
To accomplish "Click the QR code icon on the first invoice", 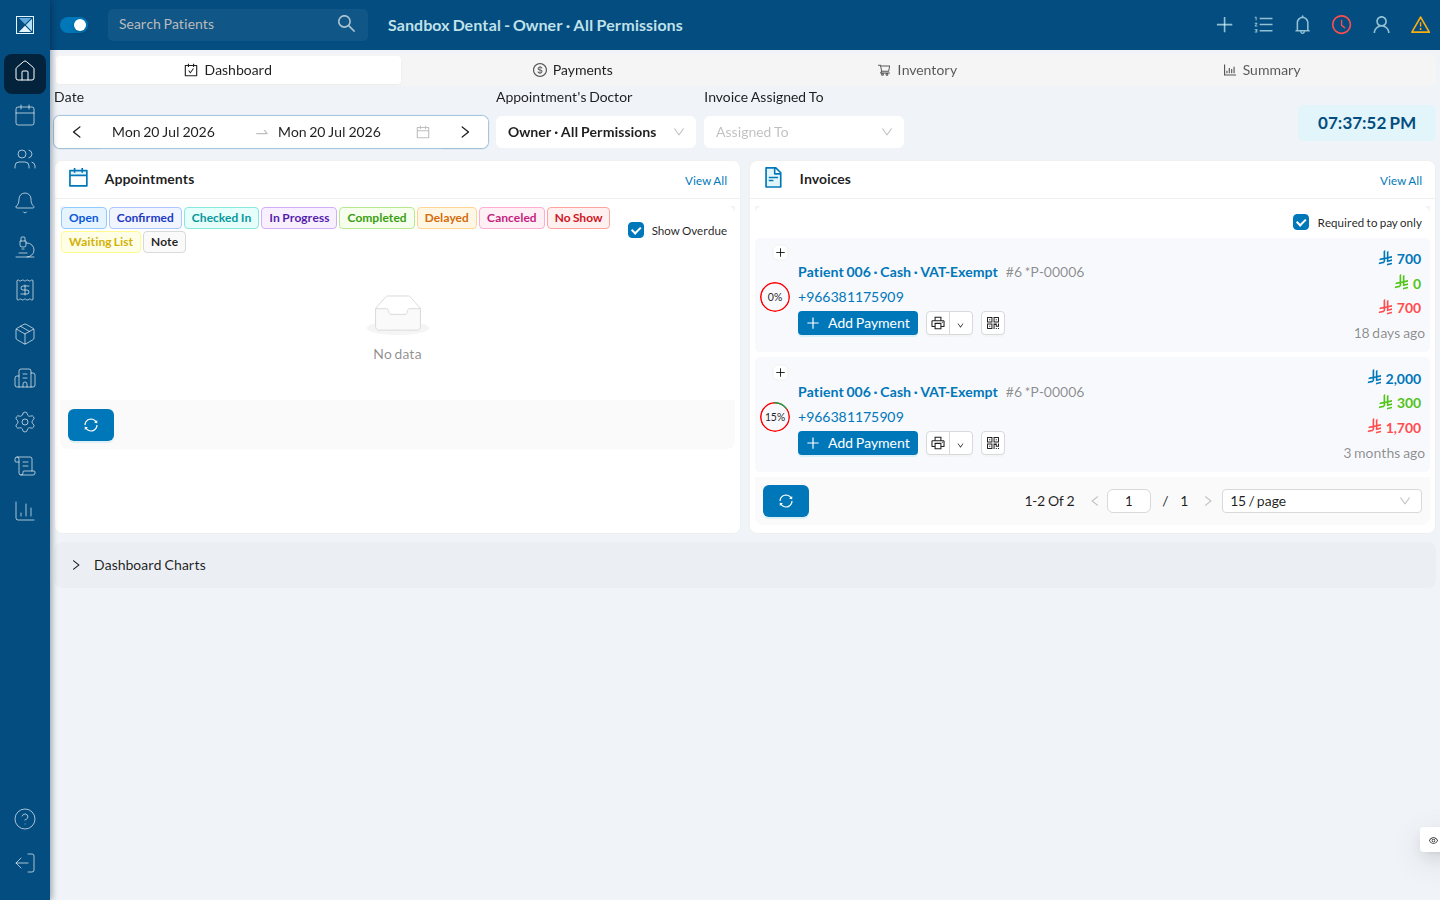I will coord(993,323).
